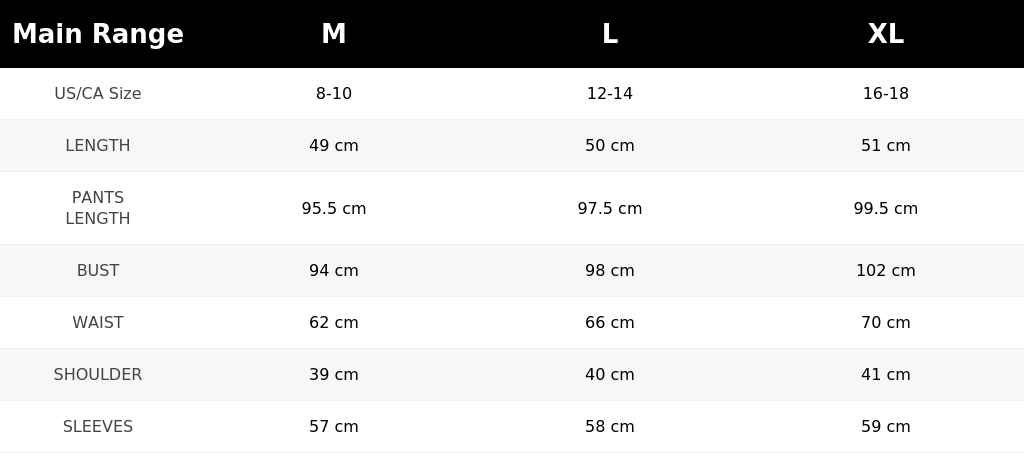
Task: Click the SHOULDER row label
Action: pos(98,375)
